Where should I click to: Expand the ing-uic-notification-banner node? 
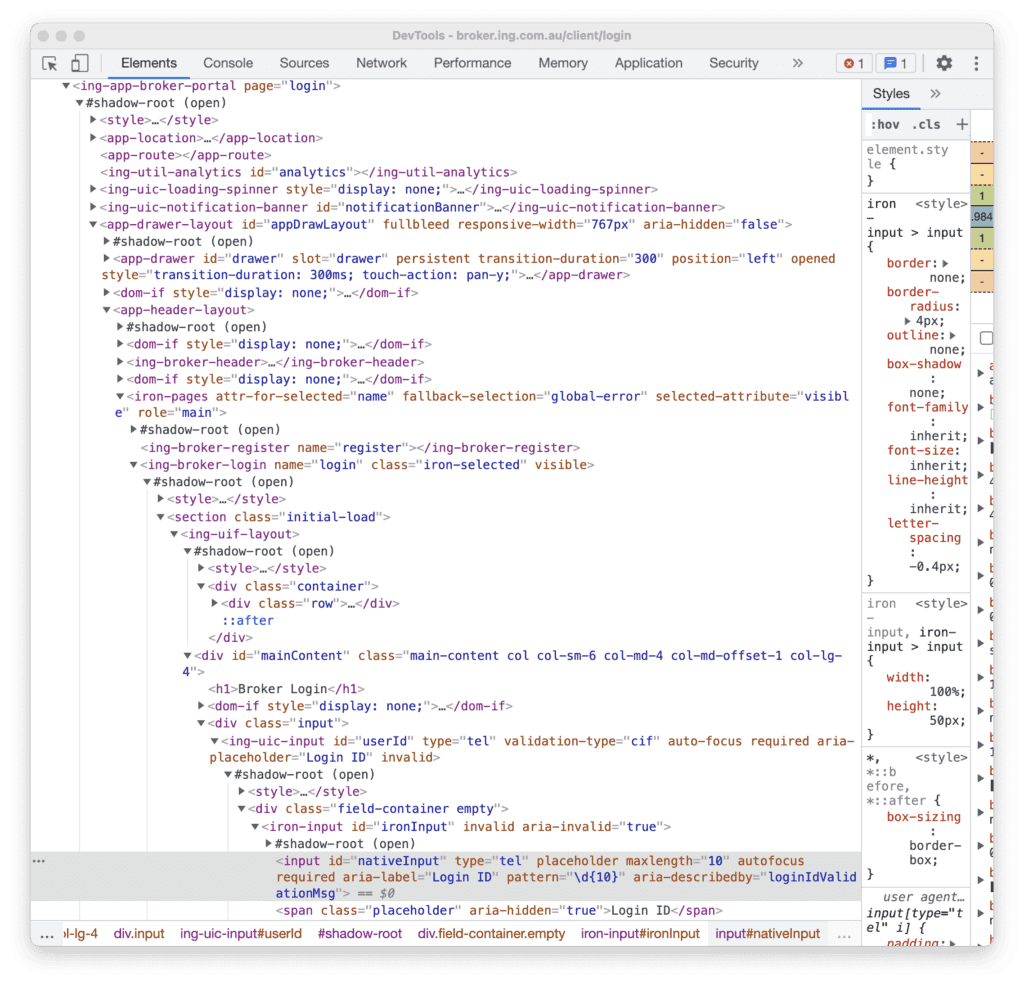93,207
